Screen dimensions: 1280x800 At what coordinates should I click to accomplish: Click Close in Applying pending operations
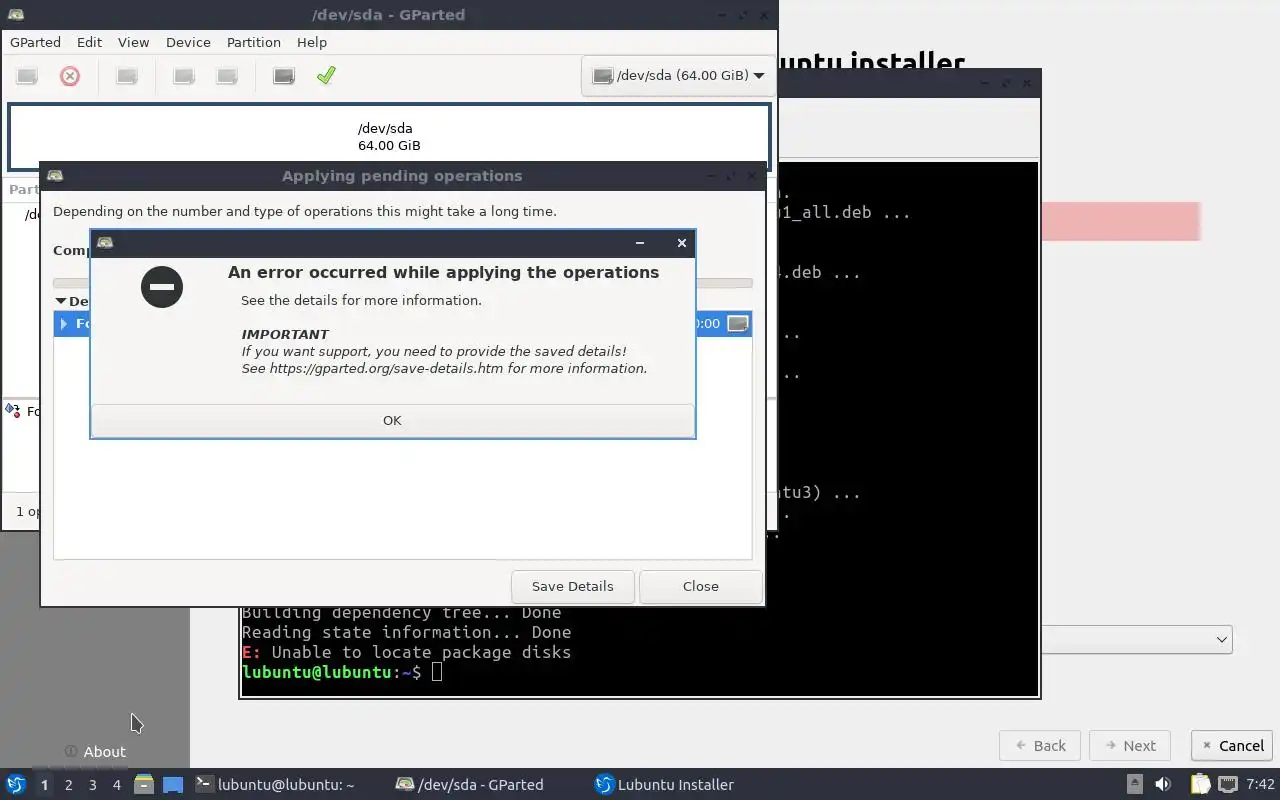tap(700, 587)
